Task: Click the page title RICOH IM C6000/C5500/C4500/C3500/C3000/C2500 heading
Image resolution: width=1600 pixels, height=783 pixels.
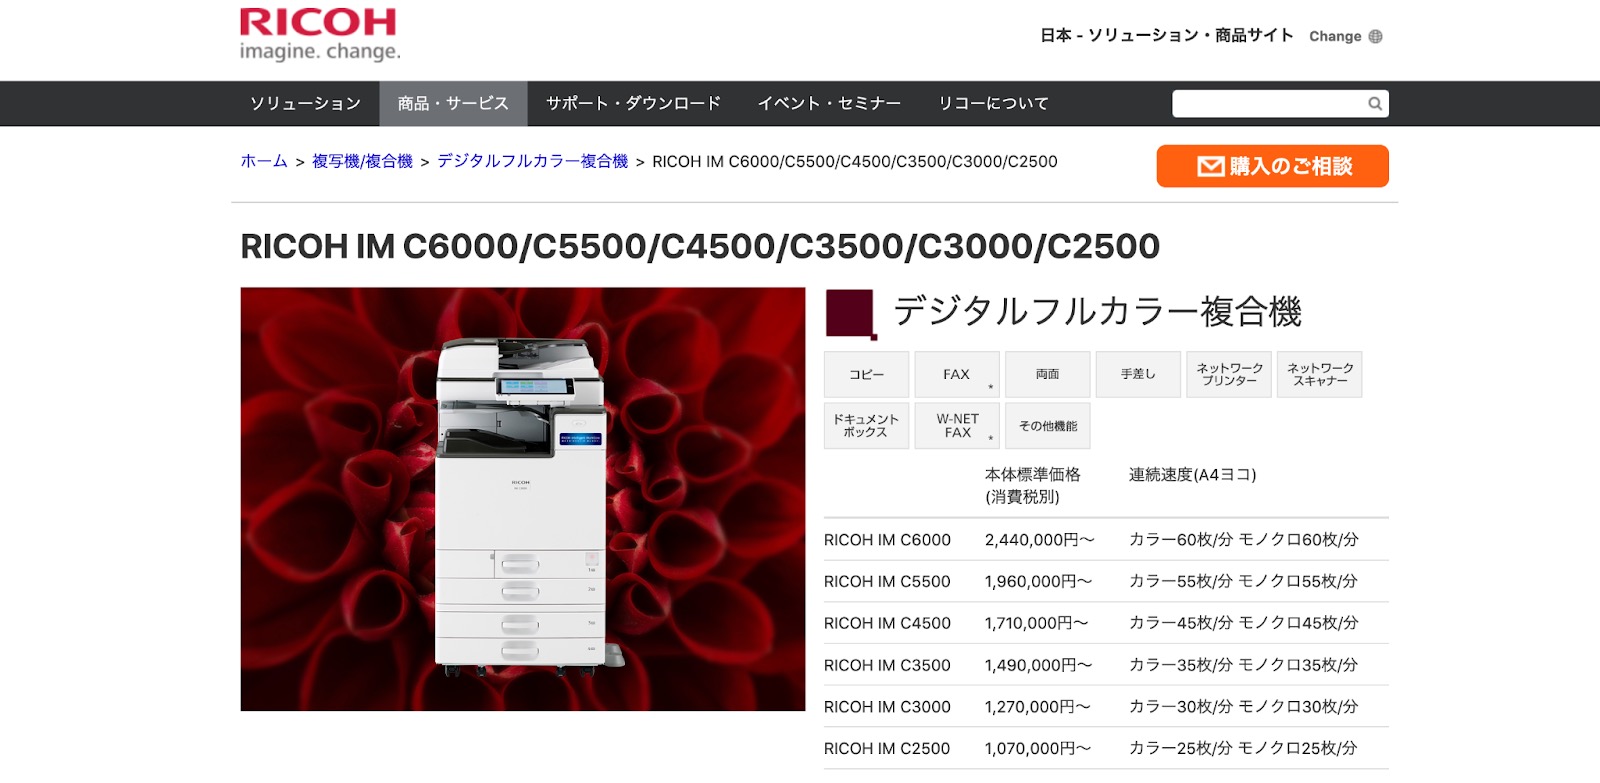Action: (x=700, y=246)
